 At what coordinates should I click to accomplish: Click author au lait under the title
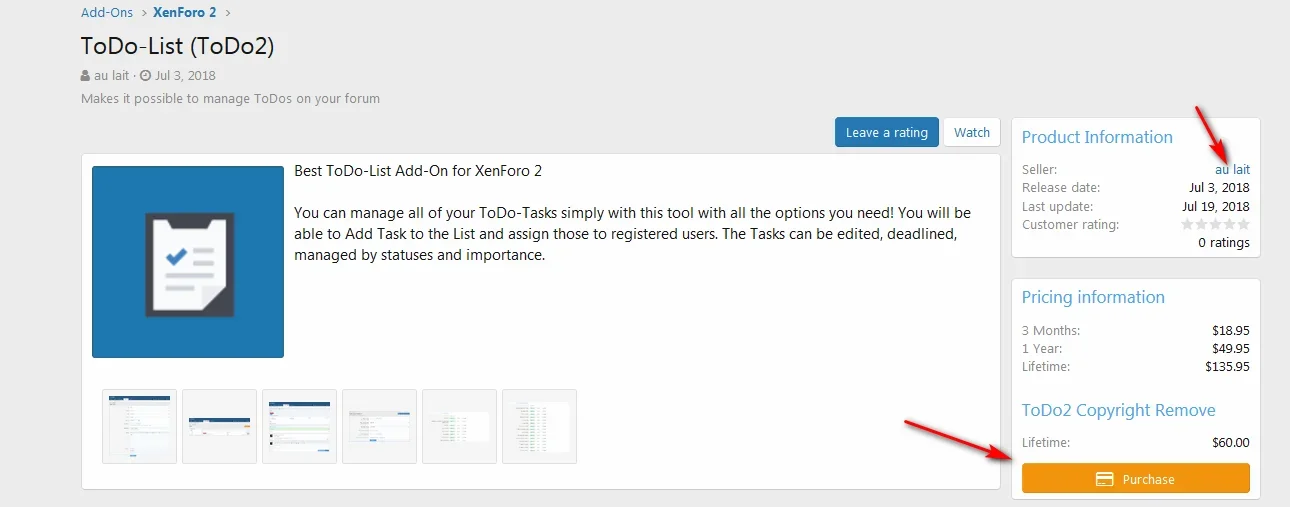[x=114, y=76]
